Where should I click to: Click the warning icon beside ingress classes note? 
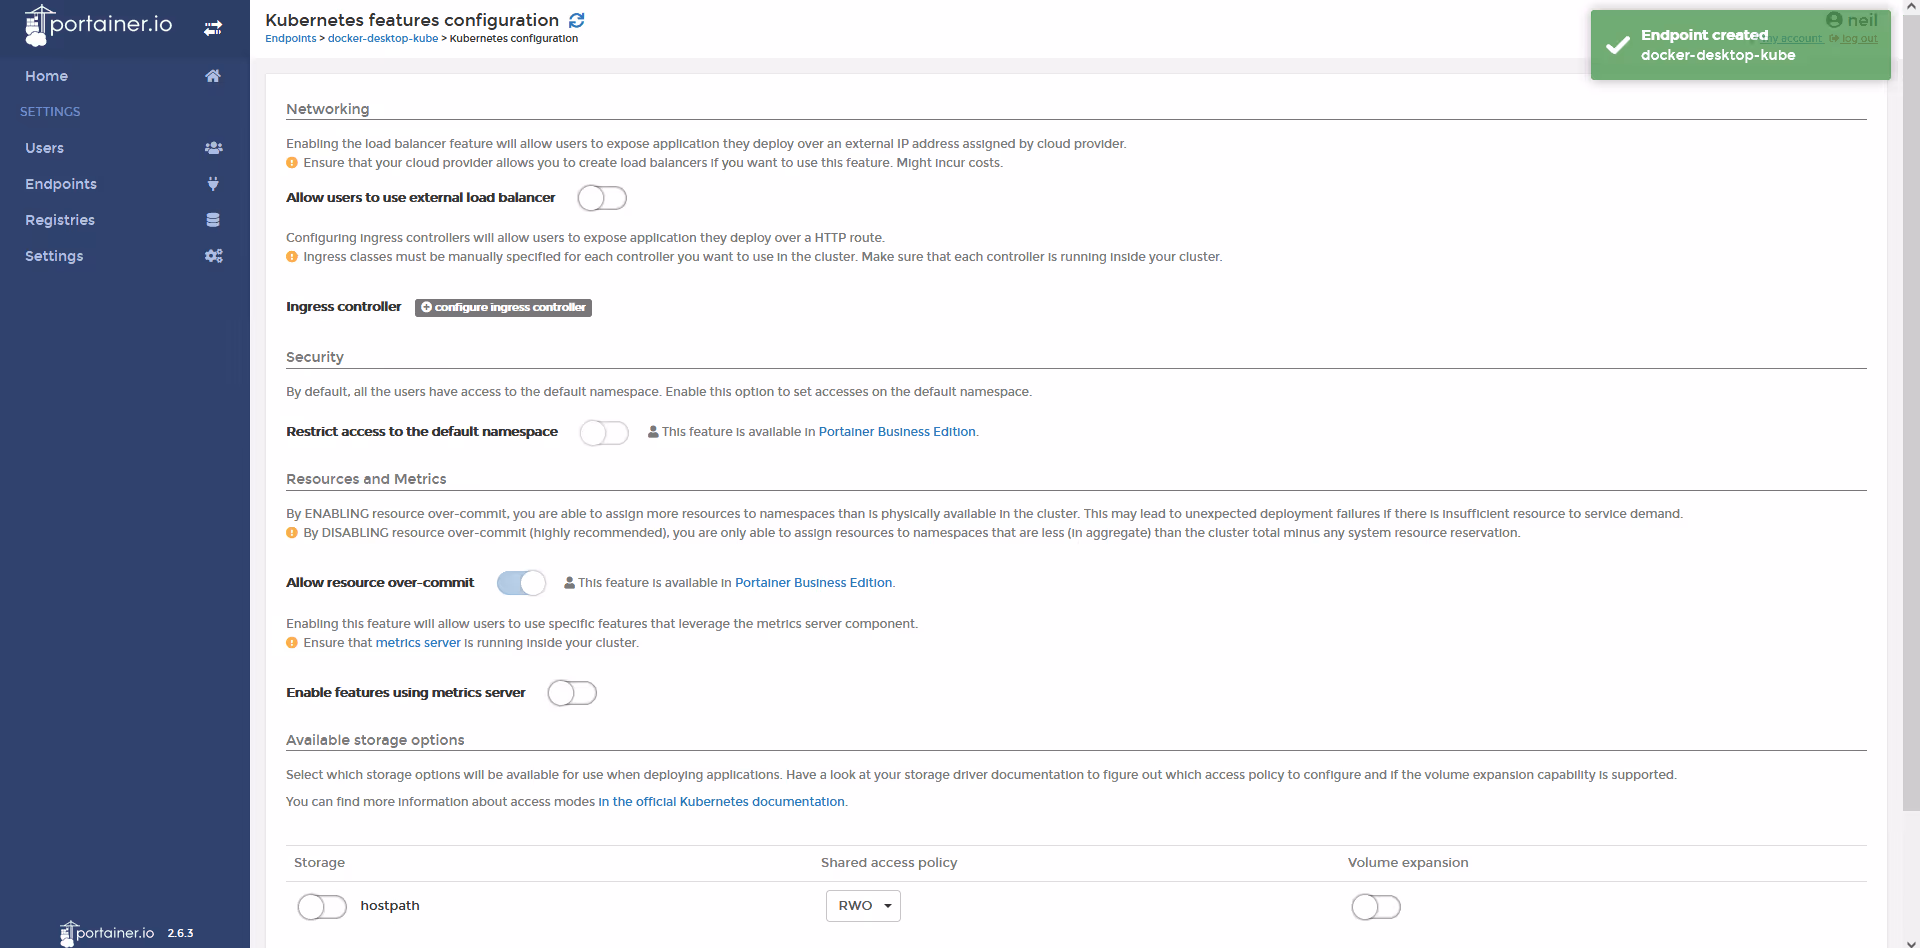point(292,257)
